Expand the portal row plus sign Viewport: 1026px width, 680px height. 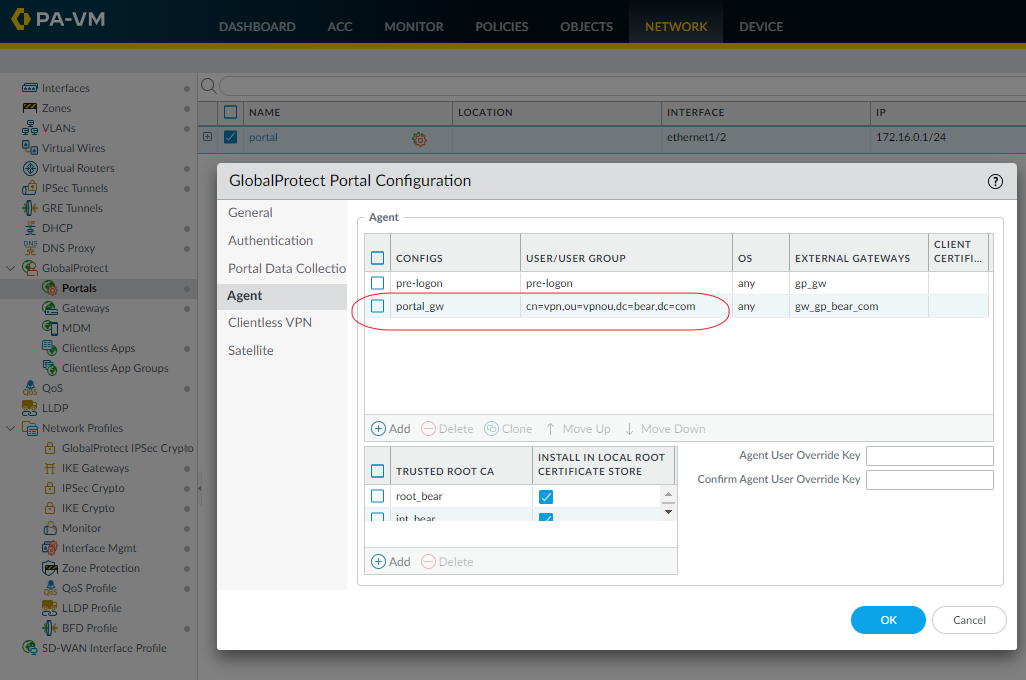(208, 137)
